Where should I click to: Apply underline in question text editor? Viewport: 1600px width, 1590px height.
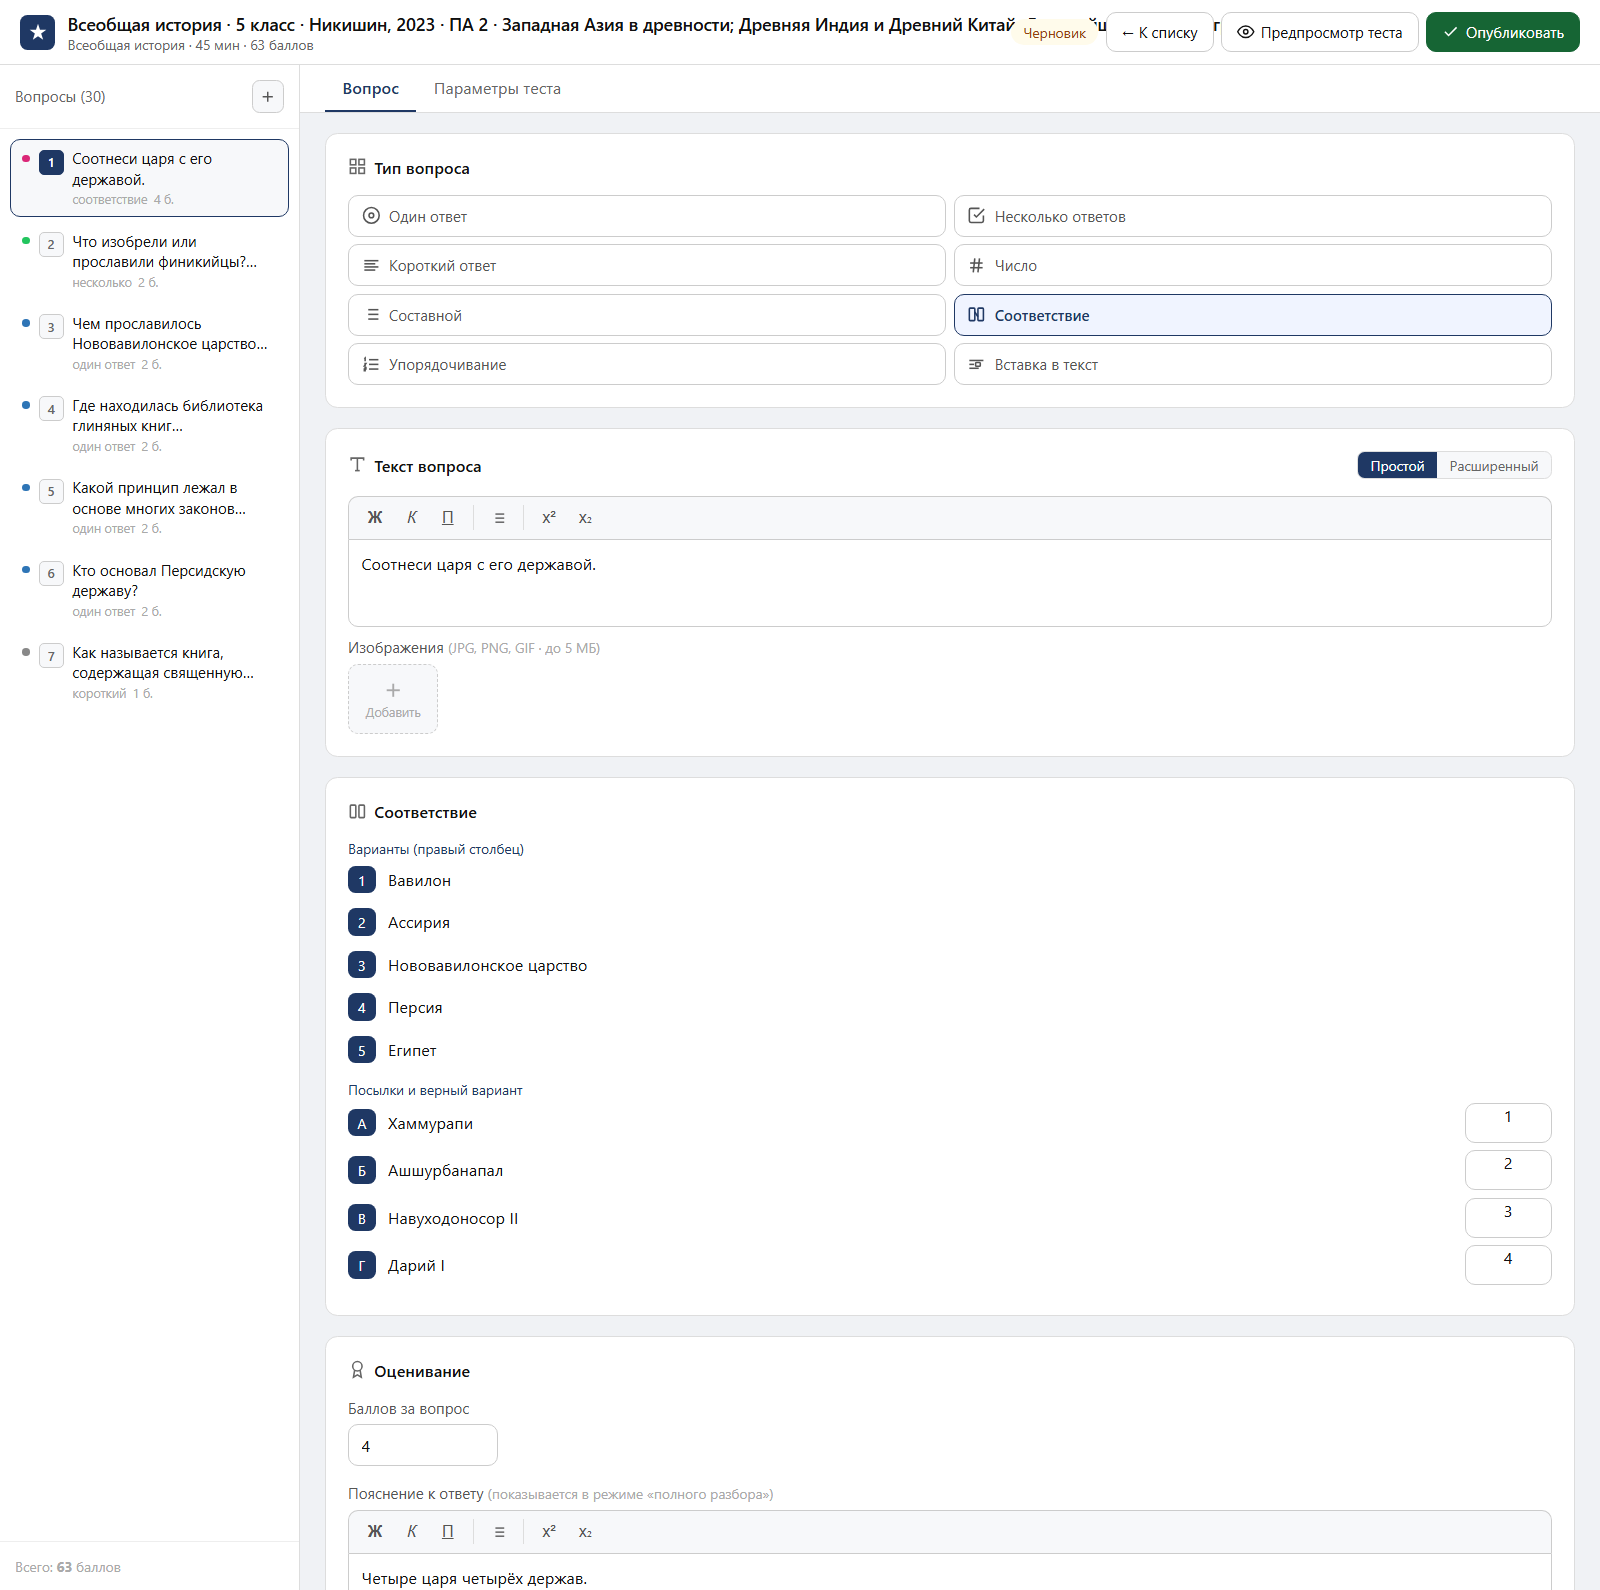(x=448, y=518)
